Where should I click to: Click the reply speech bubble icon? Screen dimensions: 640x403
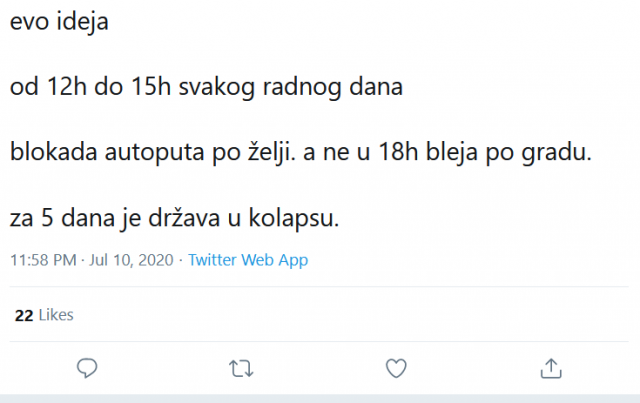tap(87, 367)
